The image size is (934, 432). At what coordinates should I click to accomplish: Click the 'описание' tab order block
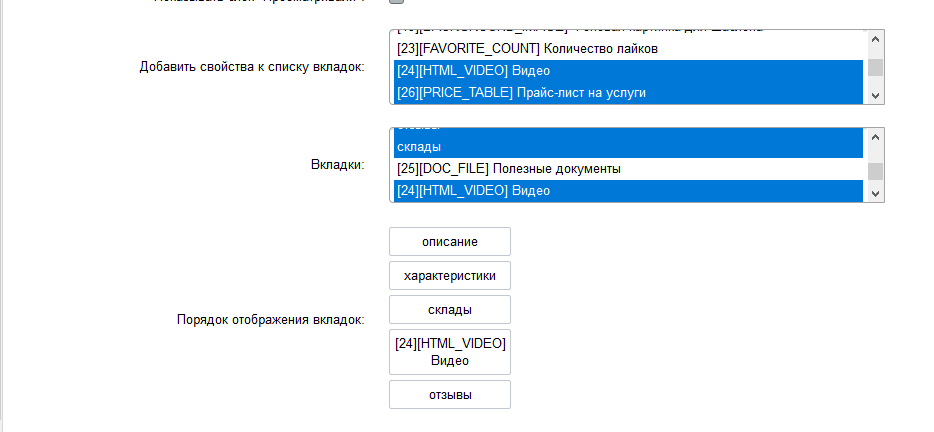coord(450,241)
